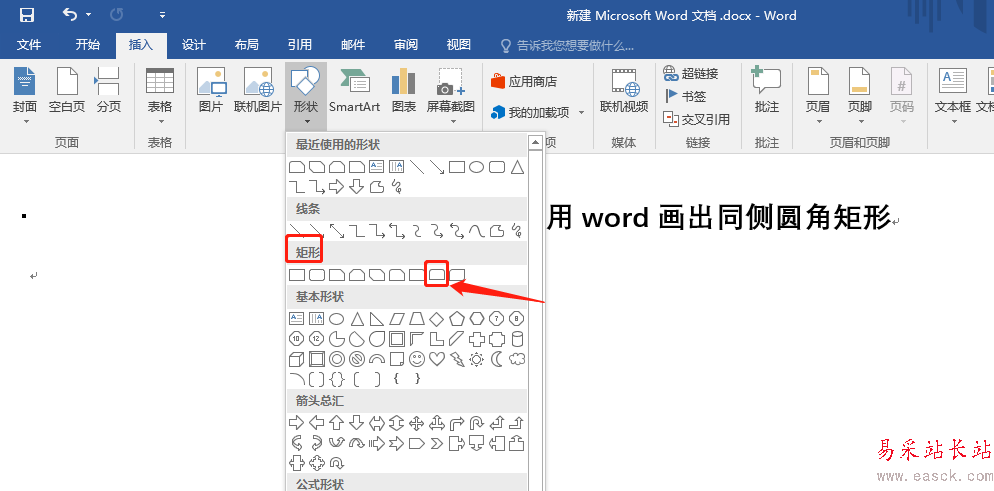This screenshot has height=491, width=994.
Task: Select the sun shape
Action: [x=476, y=359]
